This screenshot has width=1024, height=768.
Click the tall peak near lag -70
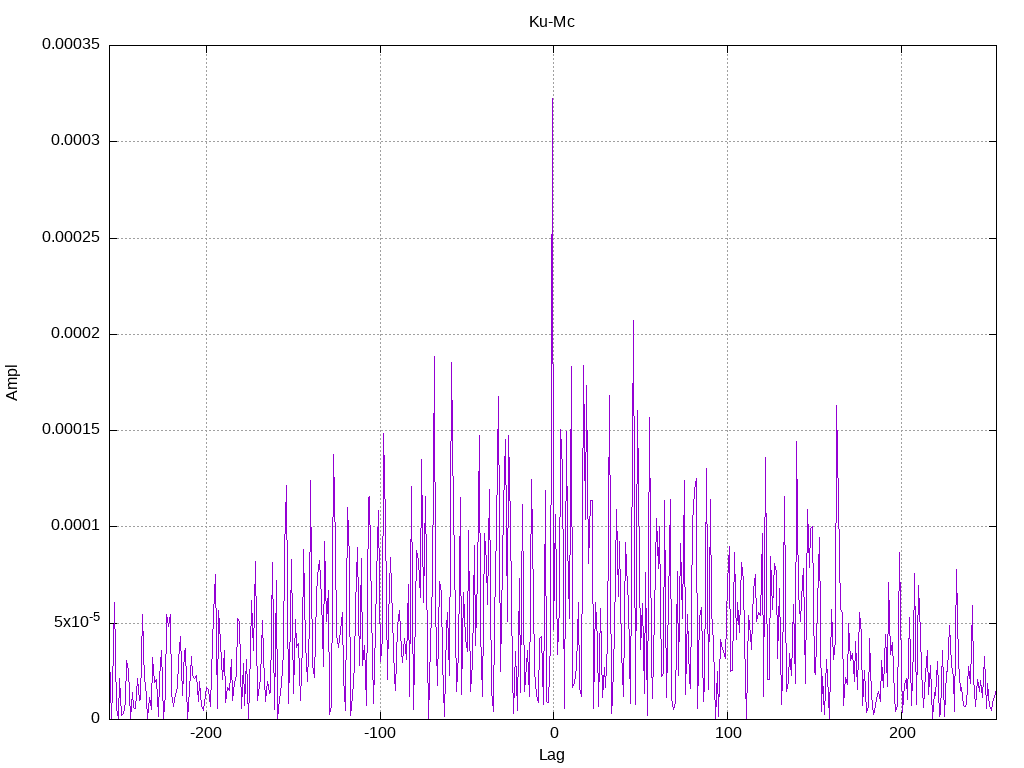click(434, 358)
